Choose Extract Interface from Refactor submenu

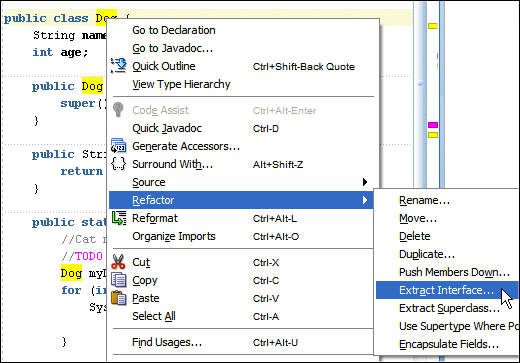[x=447, y=290]
